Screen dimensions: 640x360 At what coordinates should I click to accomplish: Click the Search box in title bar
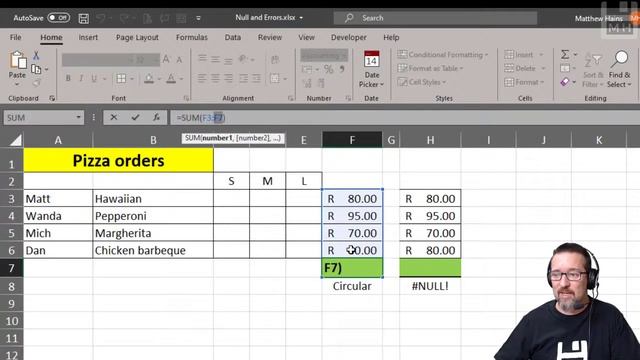[436, 18]
